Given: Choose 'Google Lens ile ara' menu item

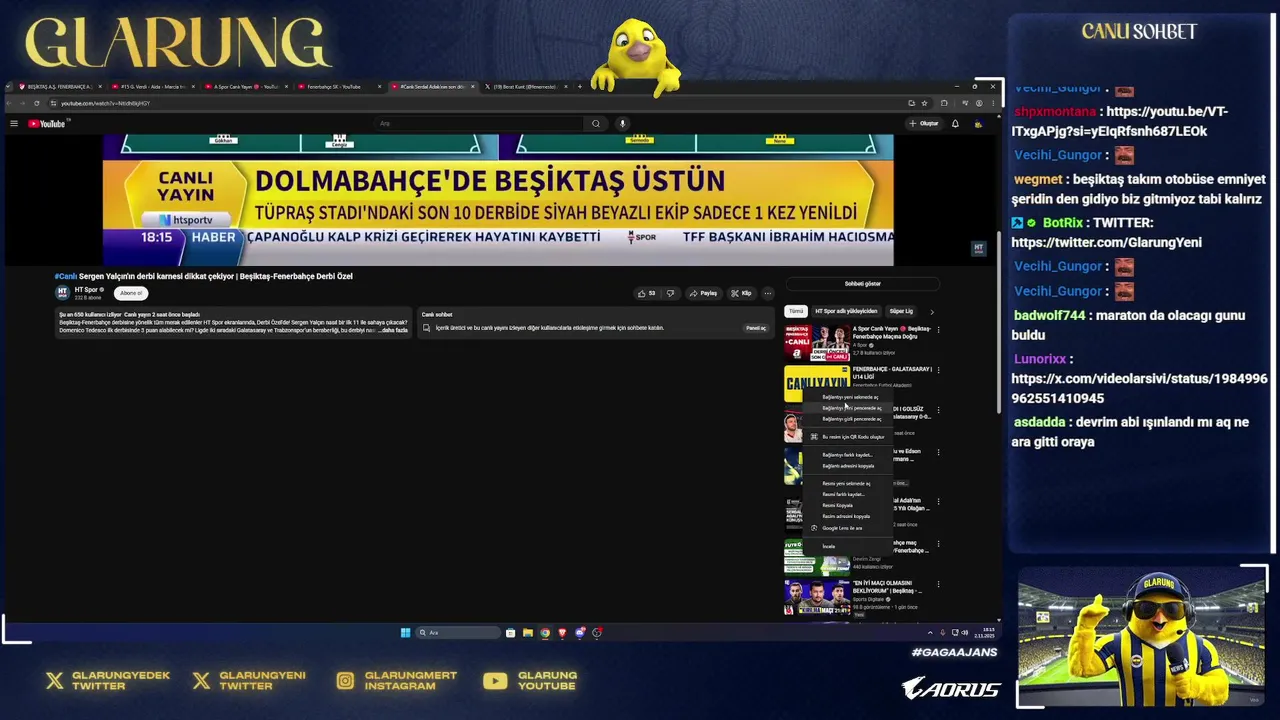Looking at the screenshot, I should (850, 528).
